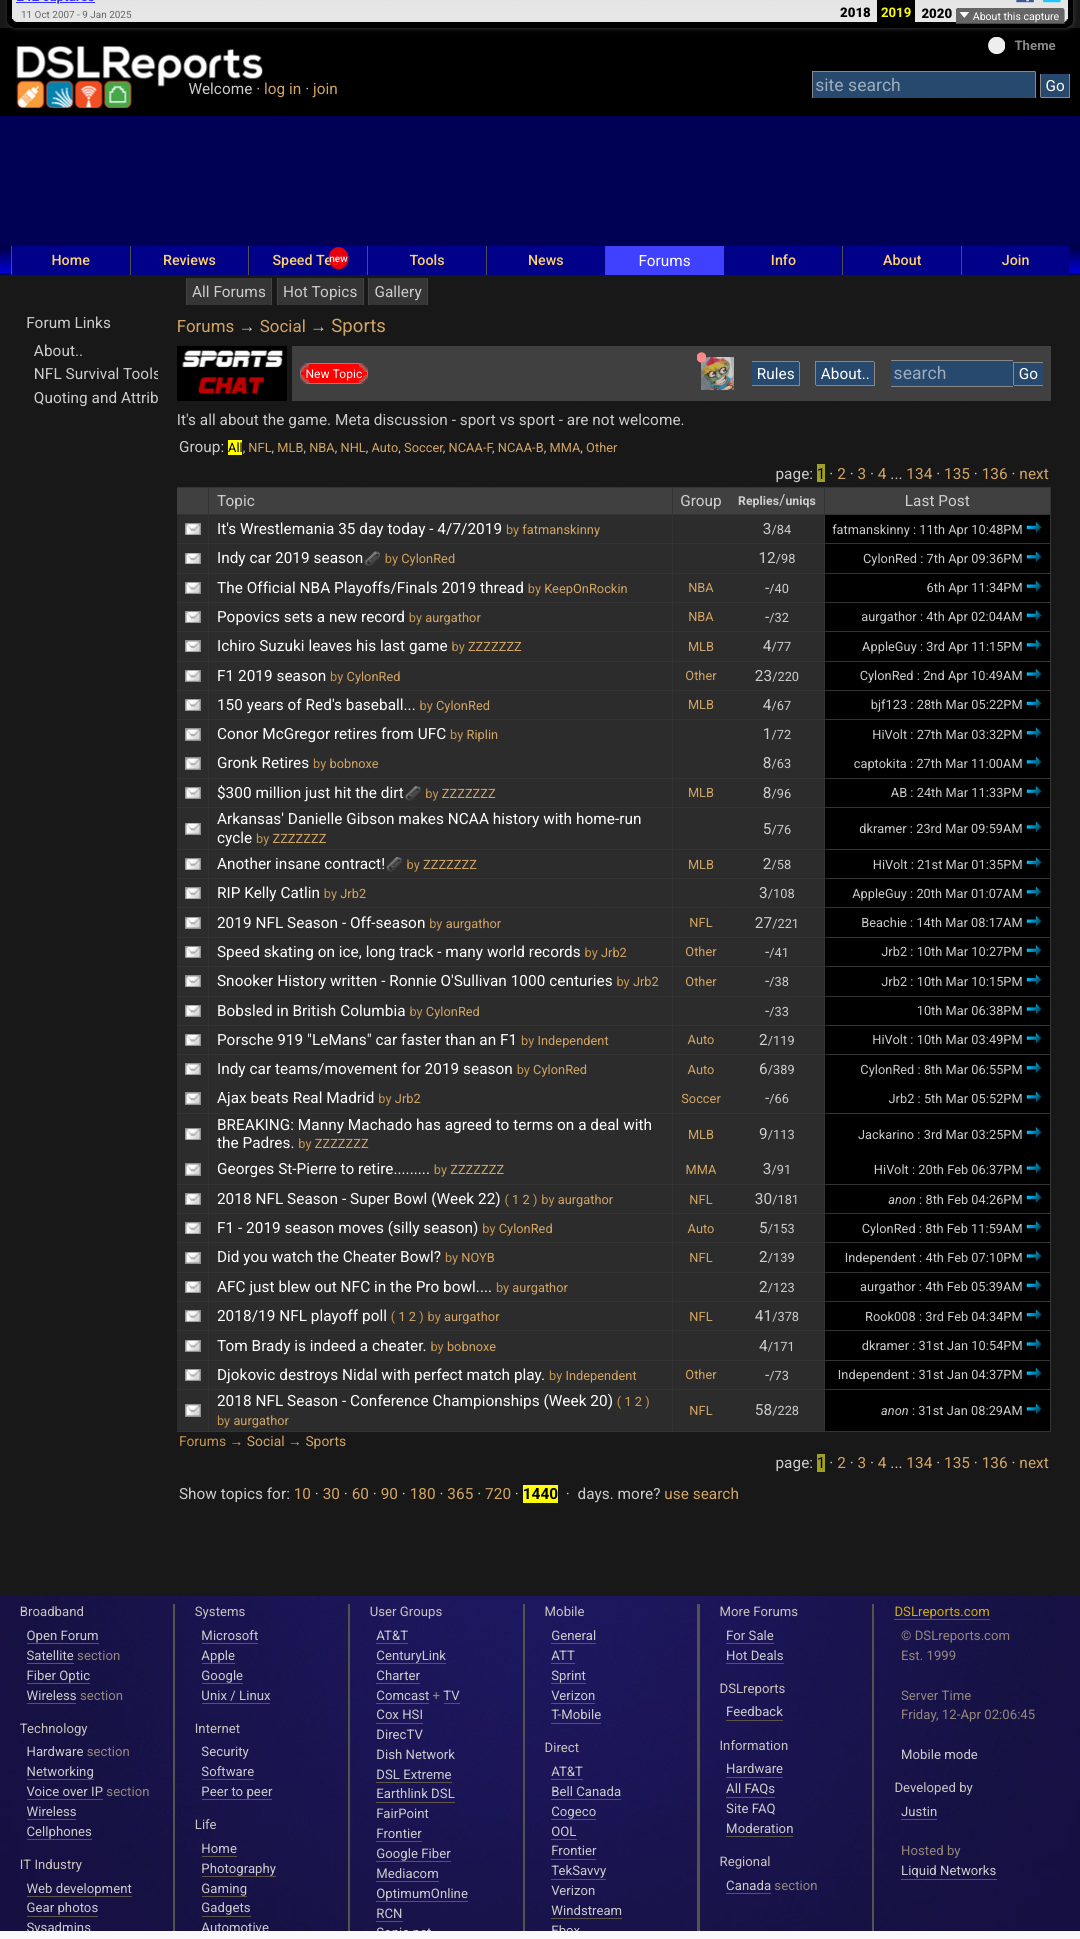Open the forum Rules button

click(775, 374)
